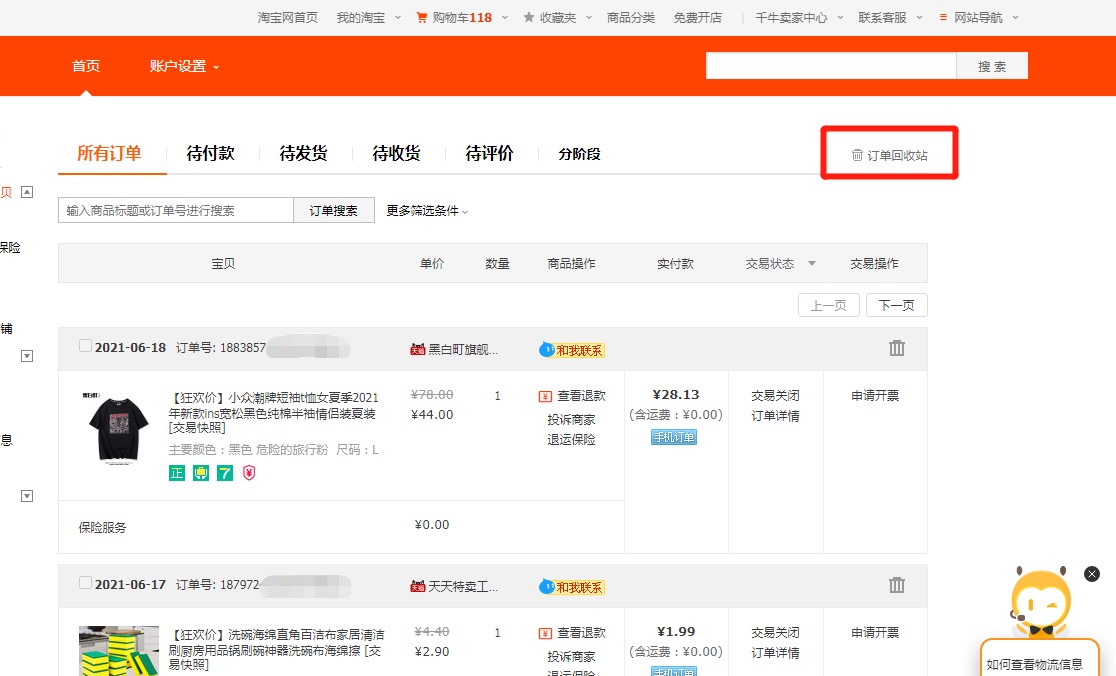The height and width of the screenshot is (676, 1116).
Task: Click the site navigation menu icon
Action: click(x=943, y=17)
